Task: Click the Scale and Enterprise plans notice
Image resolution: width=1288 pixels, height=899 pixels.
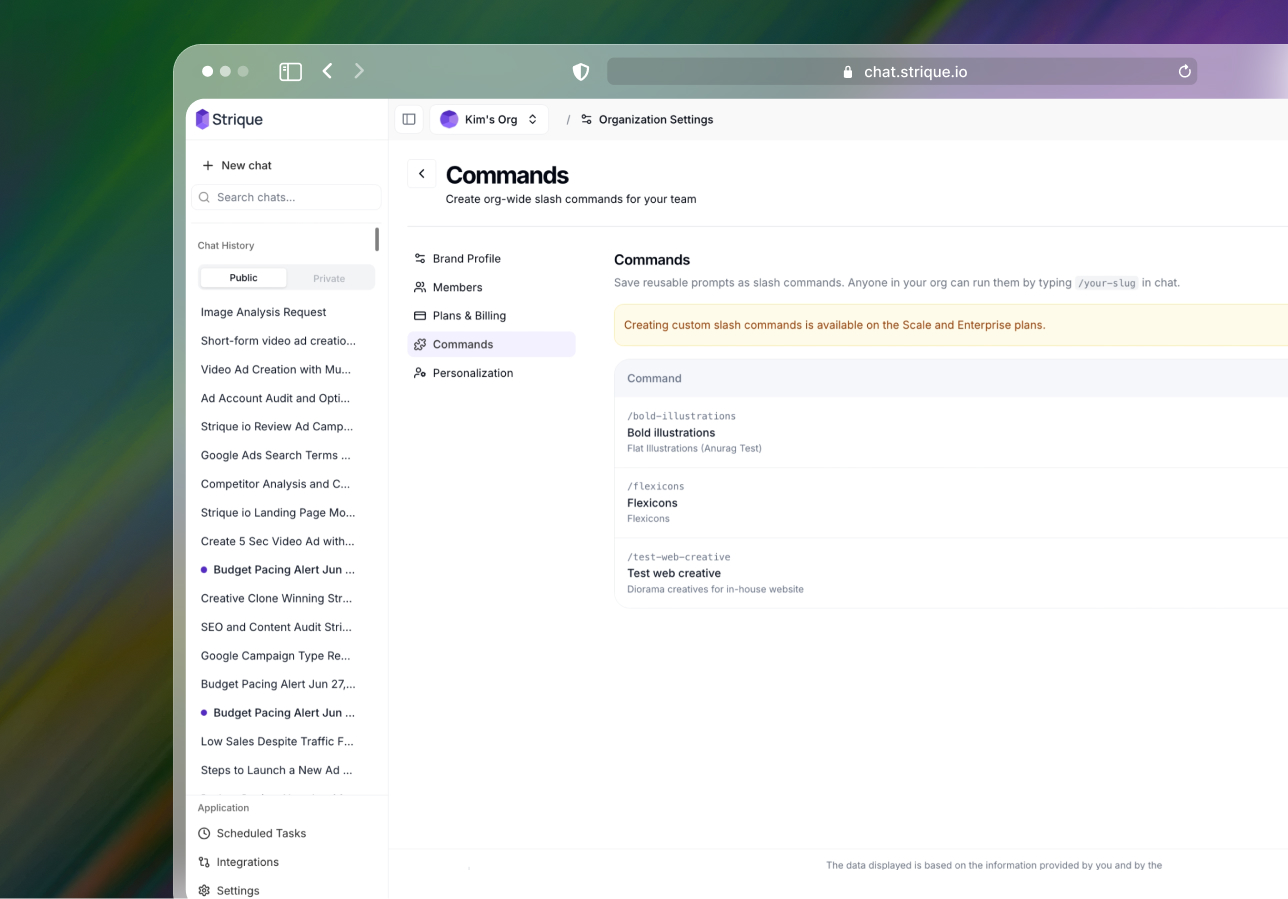Action: 951,325
